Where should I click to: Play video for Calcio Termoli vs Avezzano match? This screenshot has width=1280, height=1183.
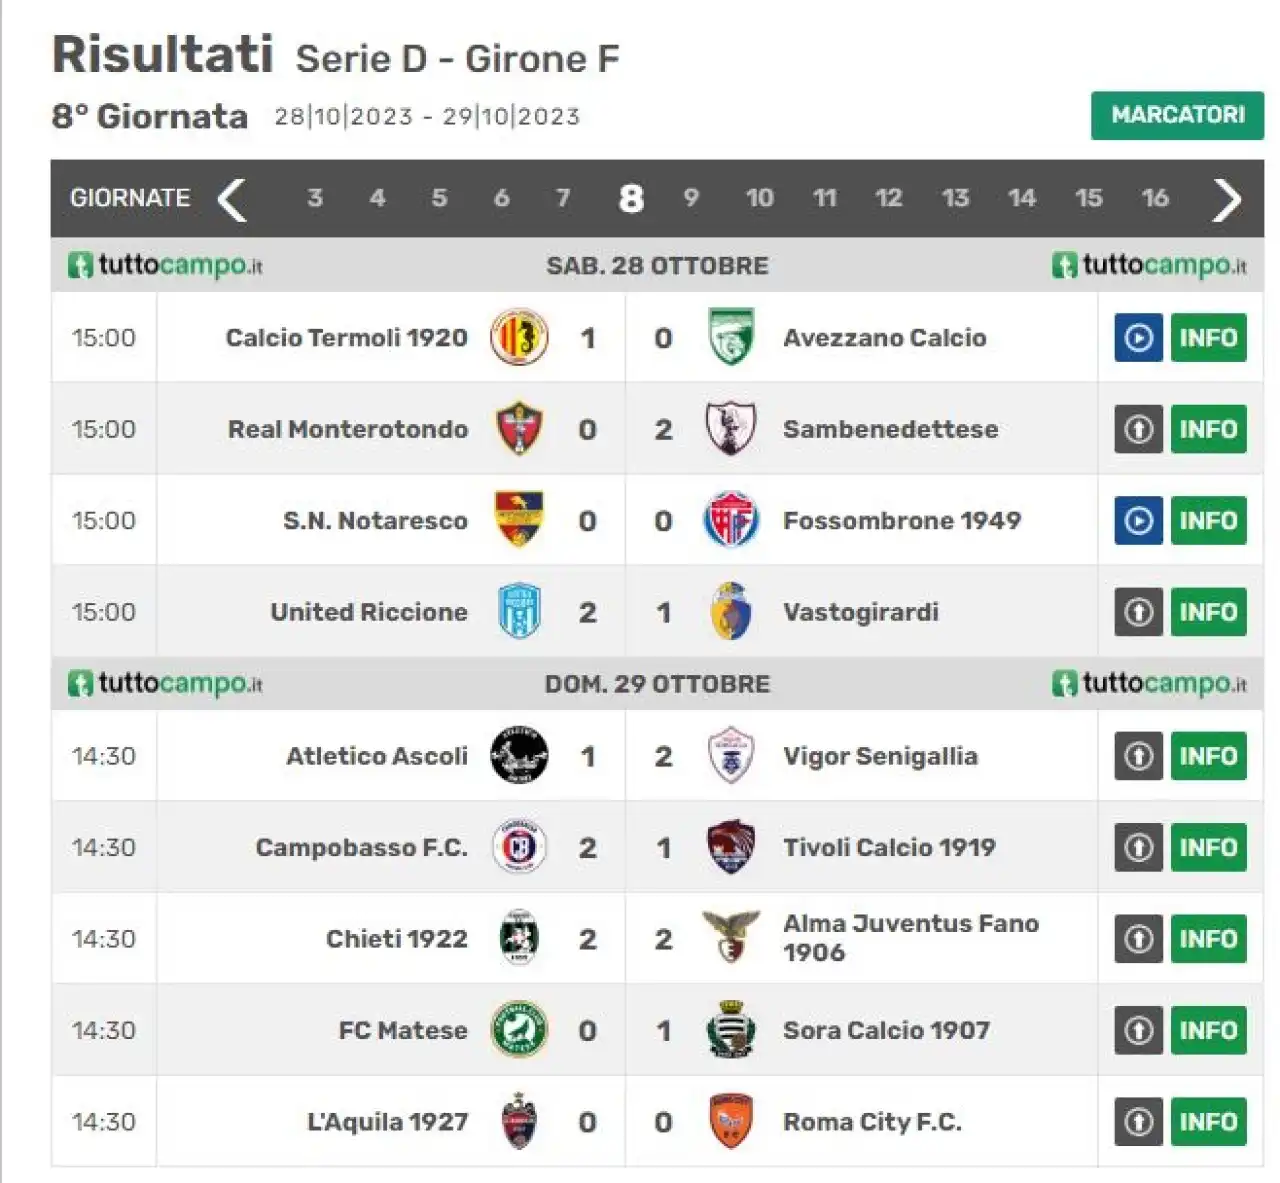click(x=1138, y=338)
